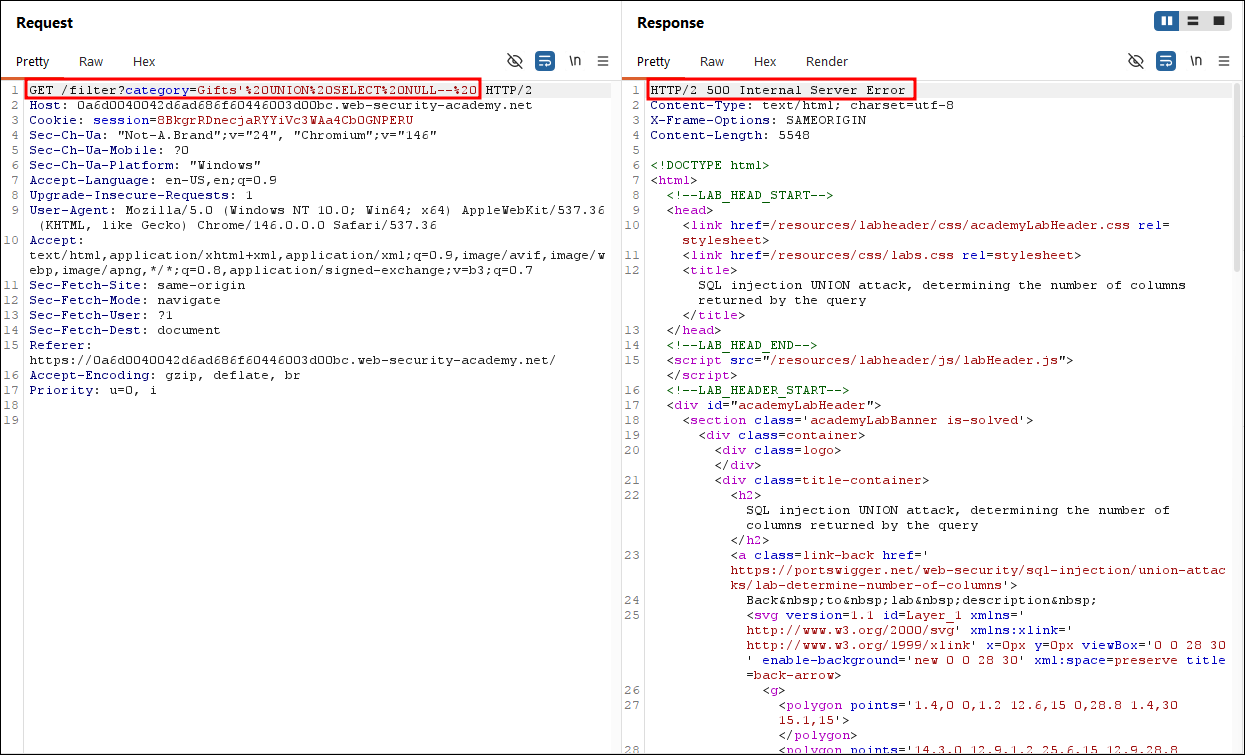Viewport: 1245px width, 755px height.
Task: Open the Request panel hamburger menu
Action: pos(603,61)
